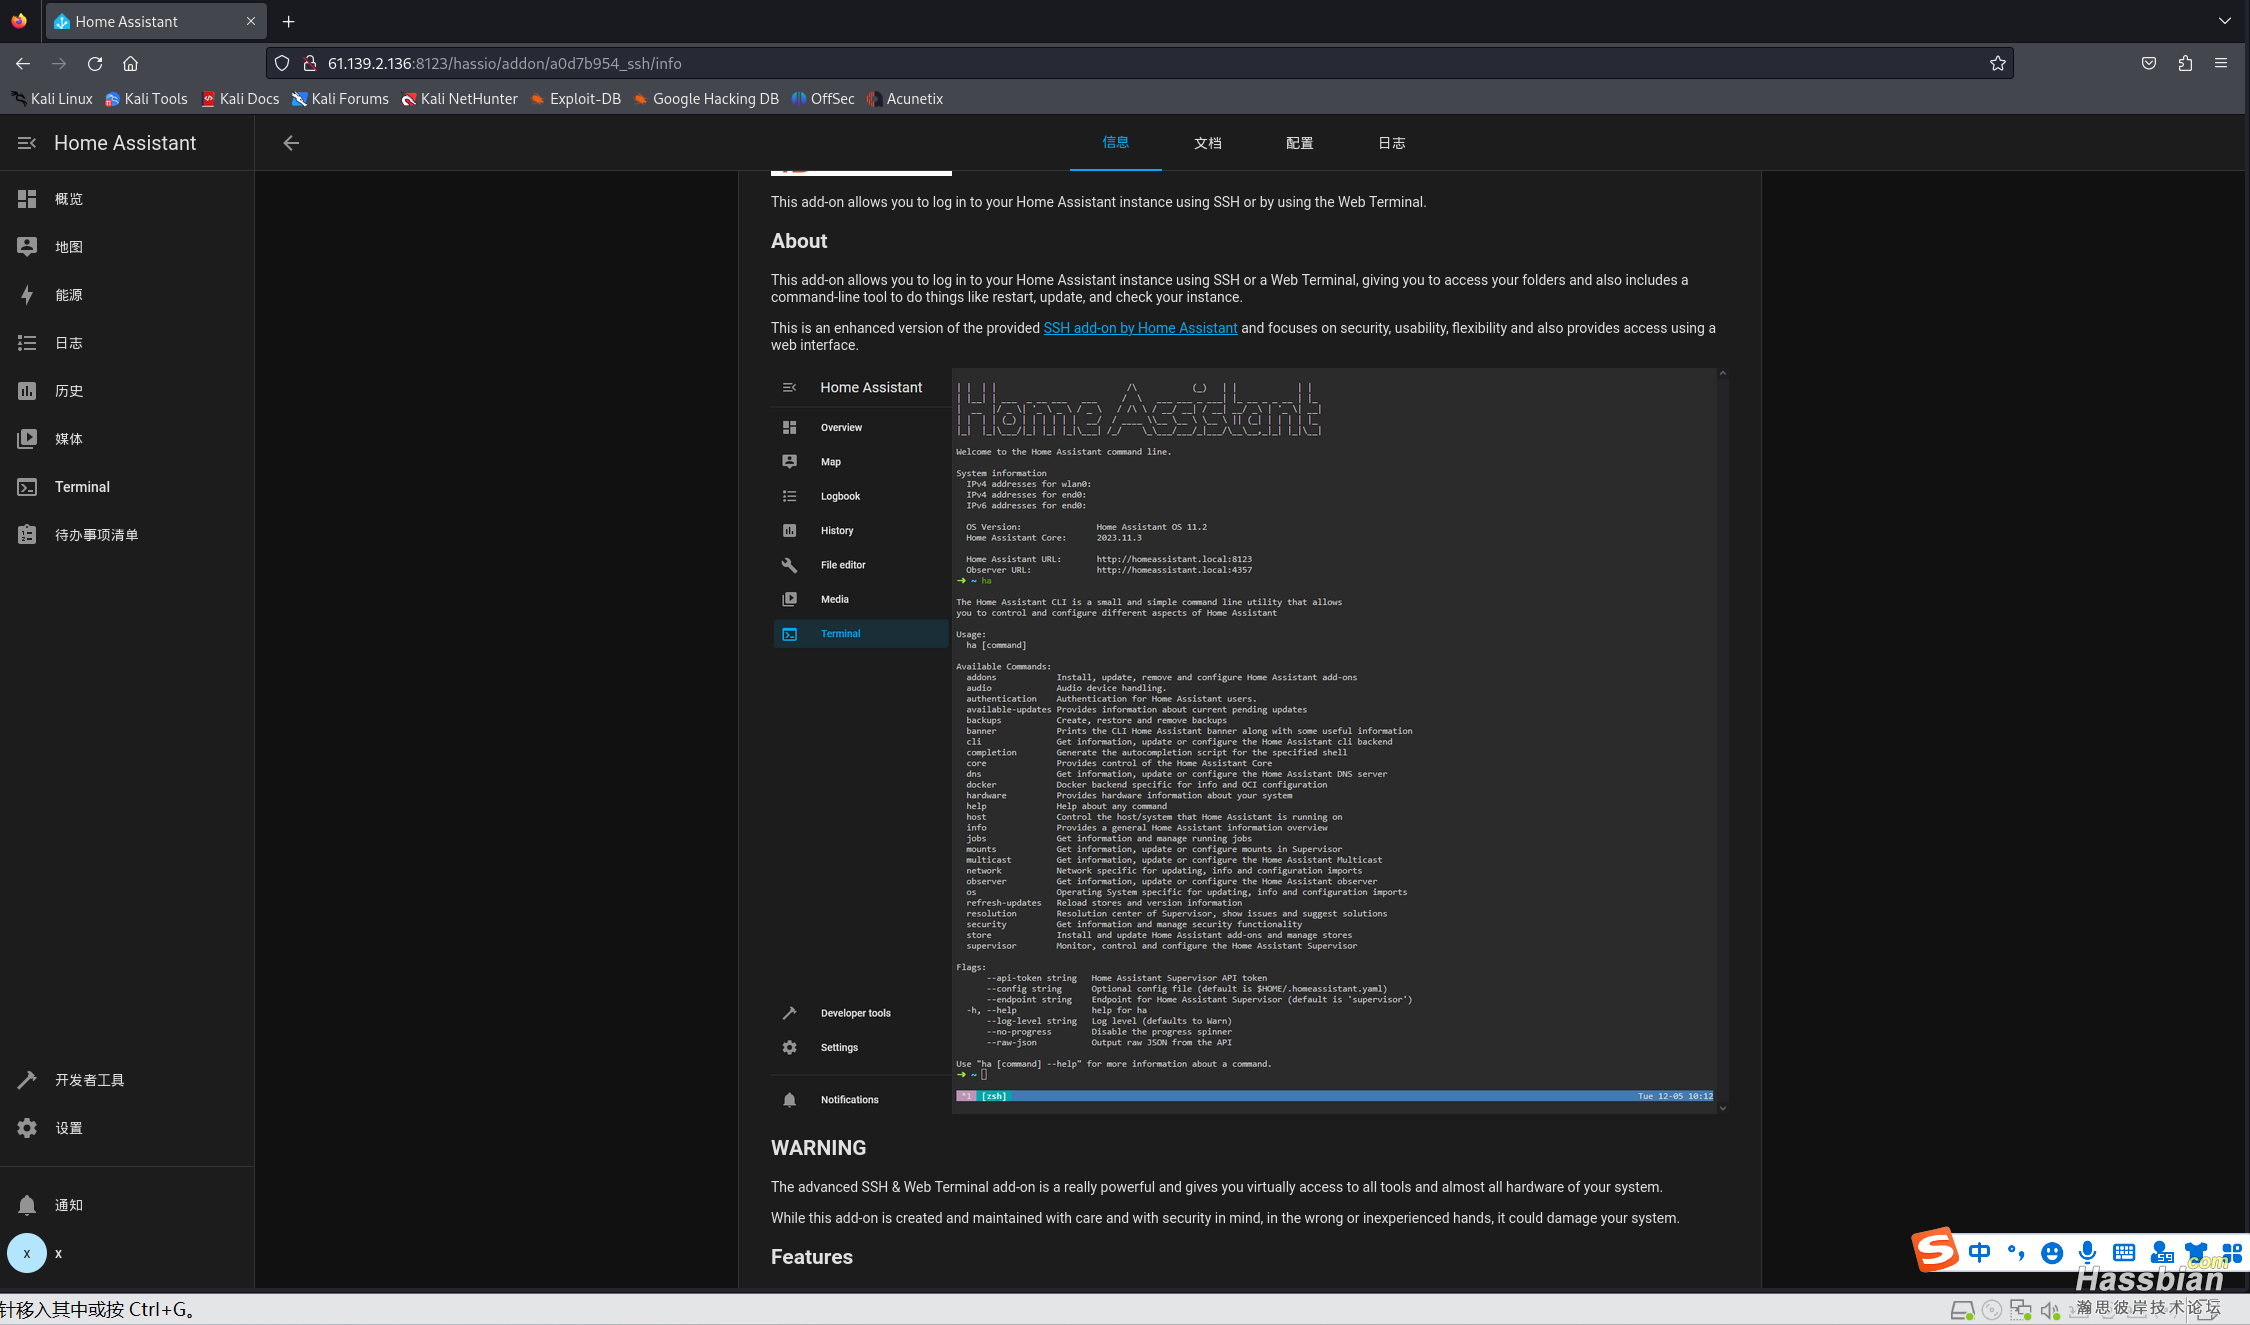Close the Home Assistant browser tab
The height and width of the screenshot is (1325, 2250).
(251, 21)
